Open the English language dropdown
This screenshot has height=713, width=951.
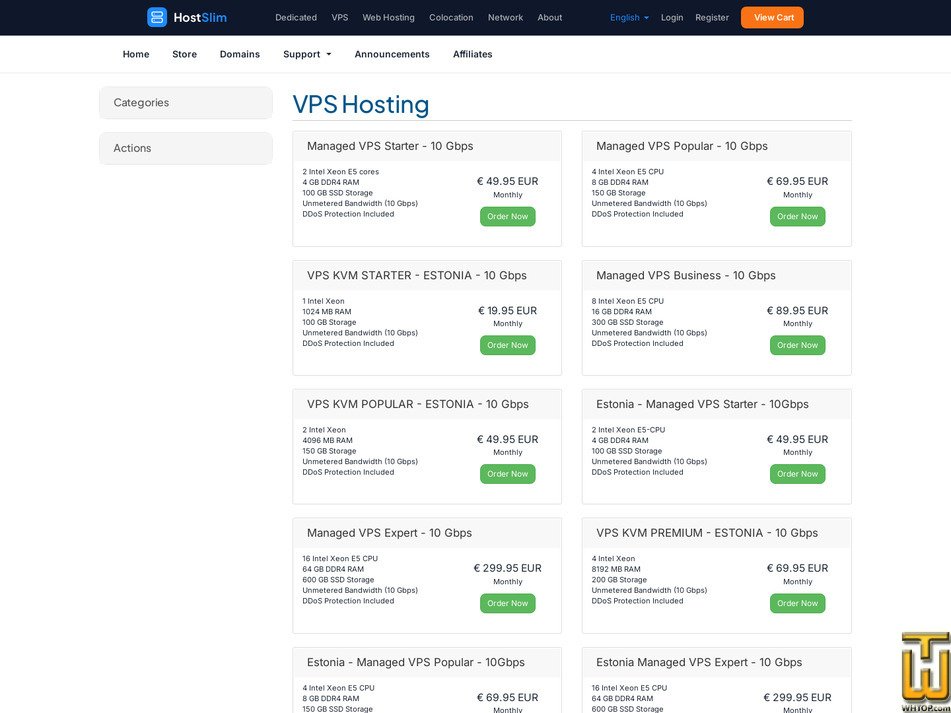tap(629, 18)
